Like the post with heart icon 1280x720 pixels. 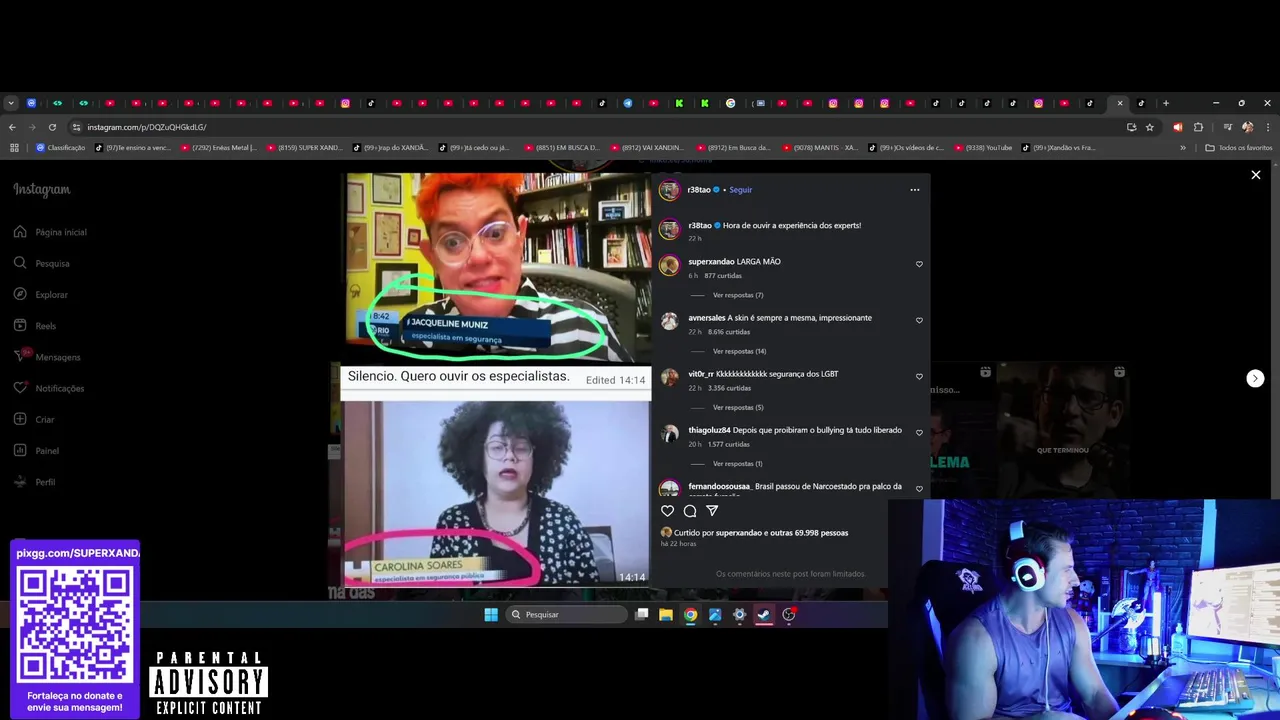point(668,511)
